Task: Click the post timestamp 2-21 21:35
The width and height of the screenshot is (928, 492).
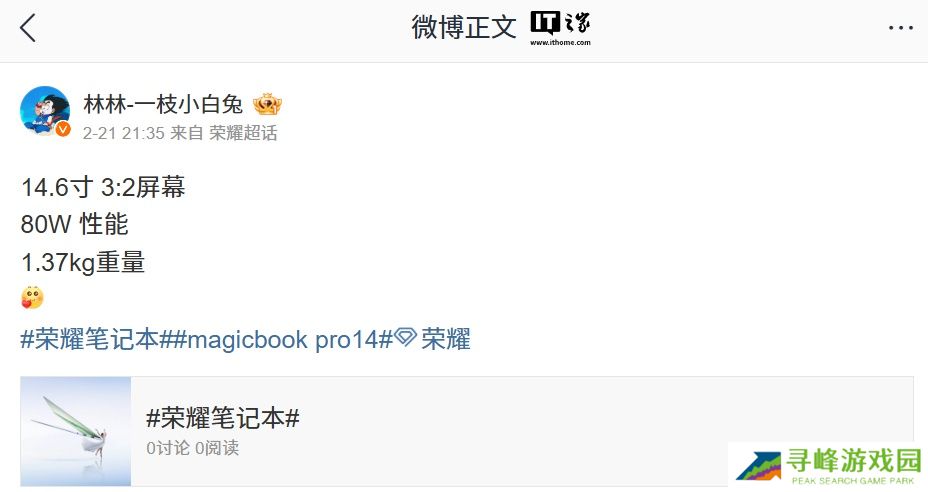Action: click(x=123, y=133)
